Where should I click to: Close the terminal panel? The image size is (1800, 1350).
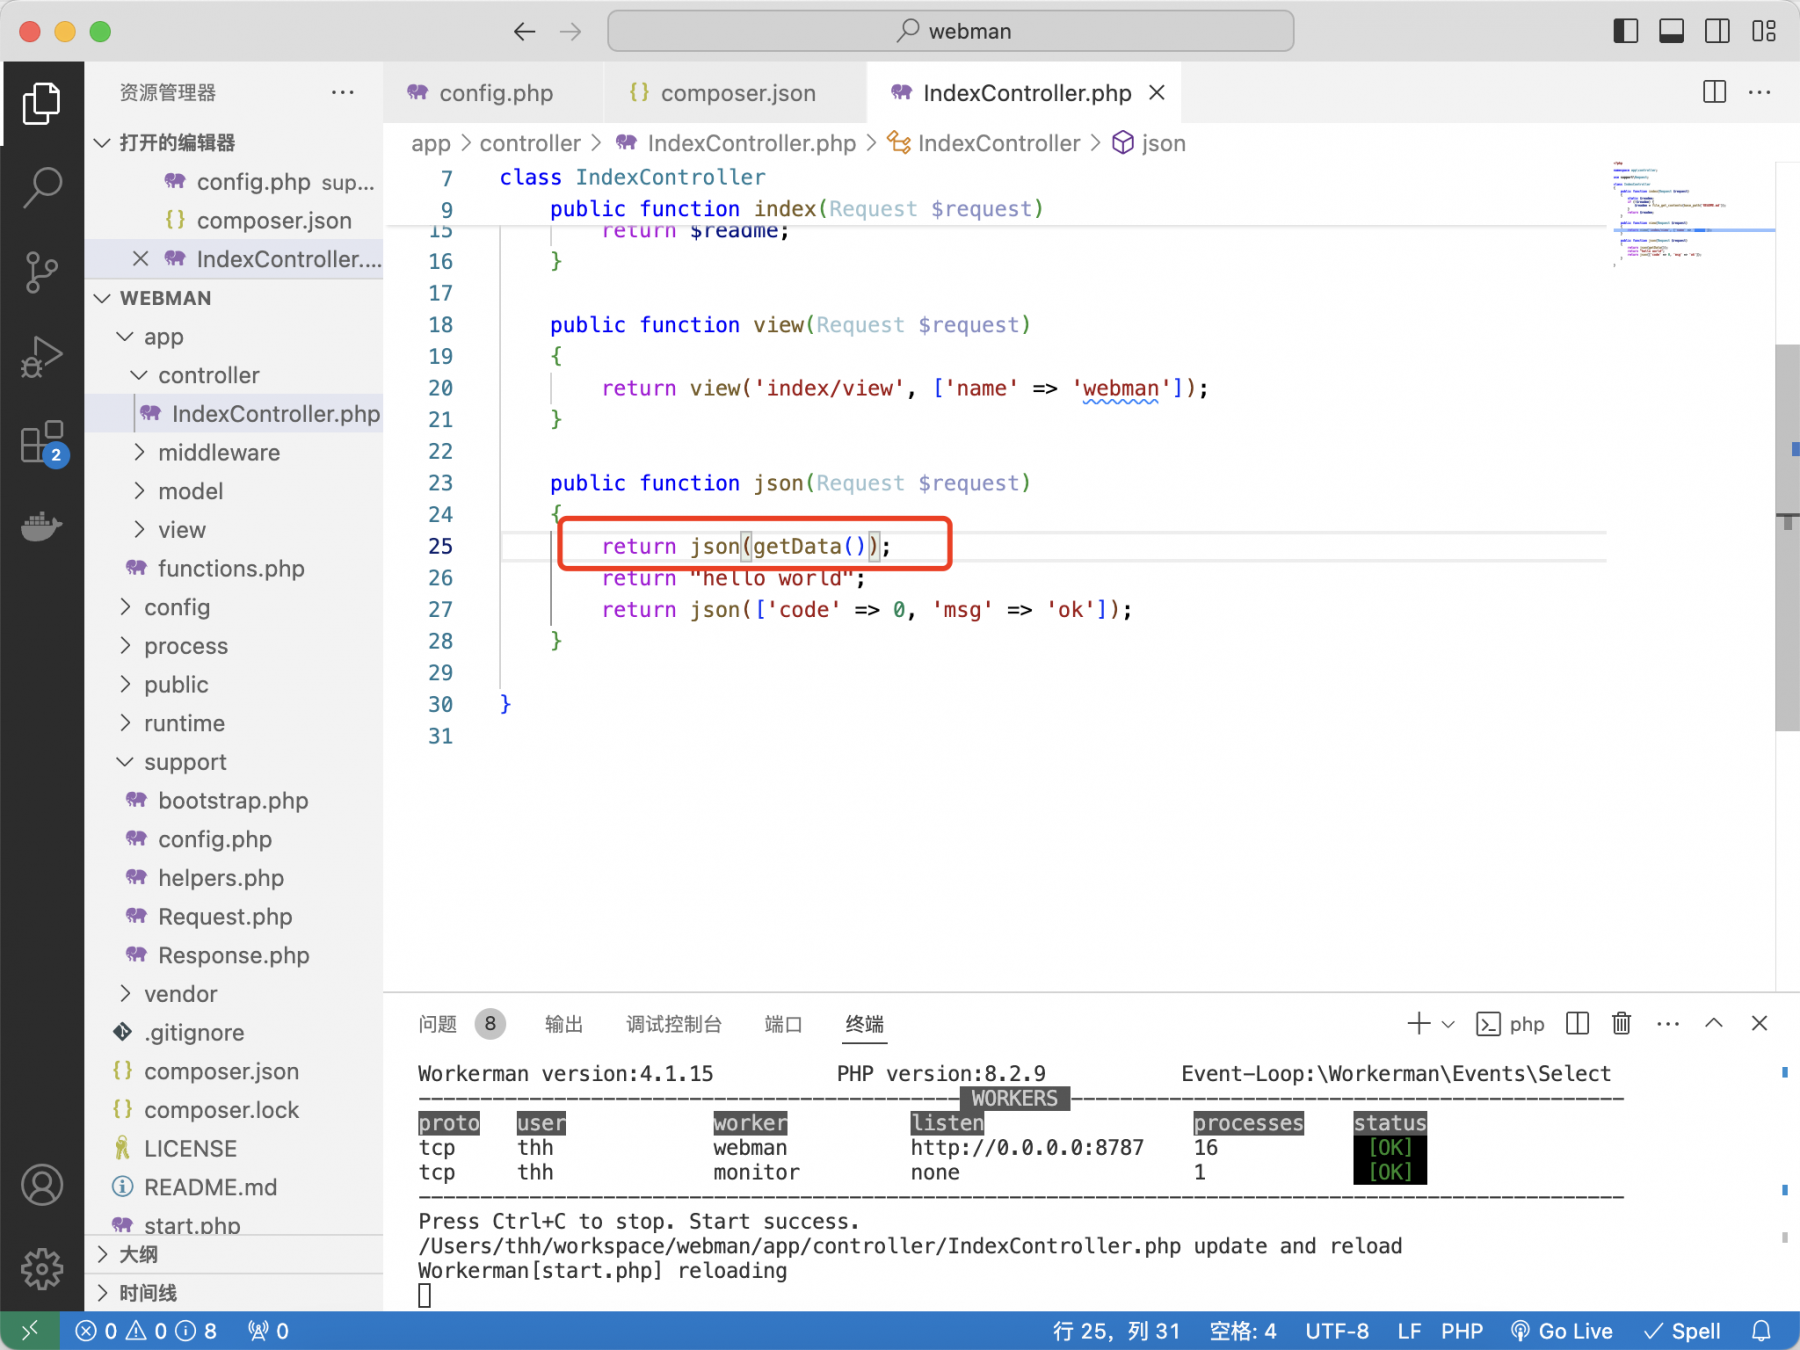(x=1759, y=1023)
